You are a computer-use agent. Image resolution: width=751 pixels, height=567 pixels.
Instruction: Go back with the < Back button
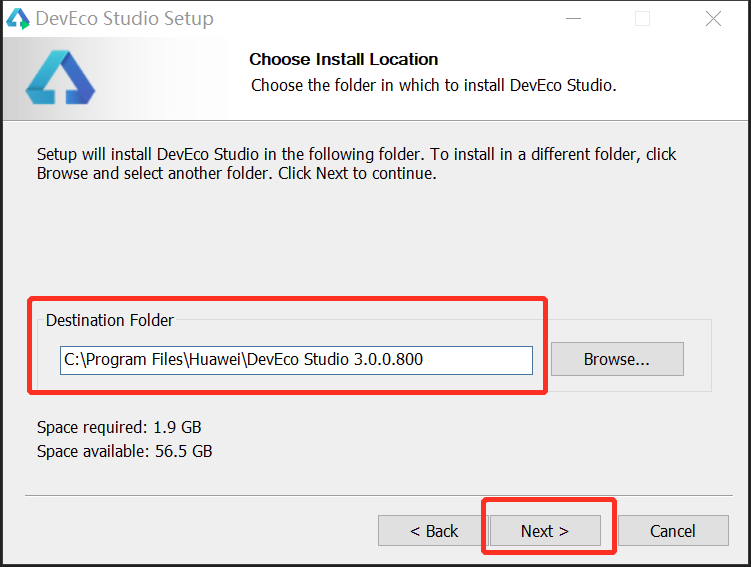coord(433,531)
